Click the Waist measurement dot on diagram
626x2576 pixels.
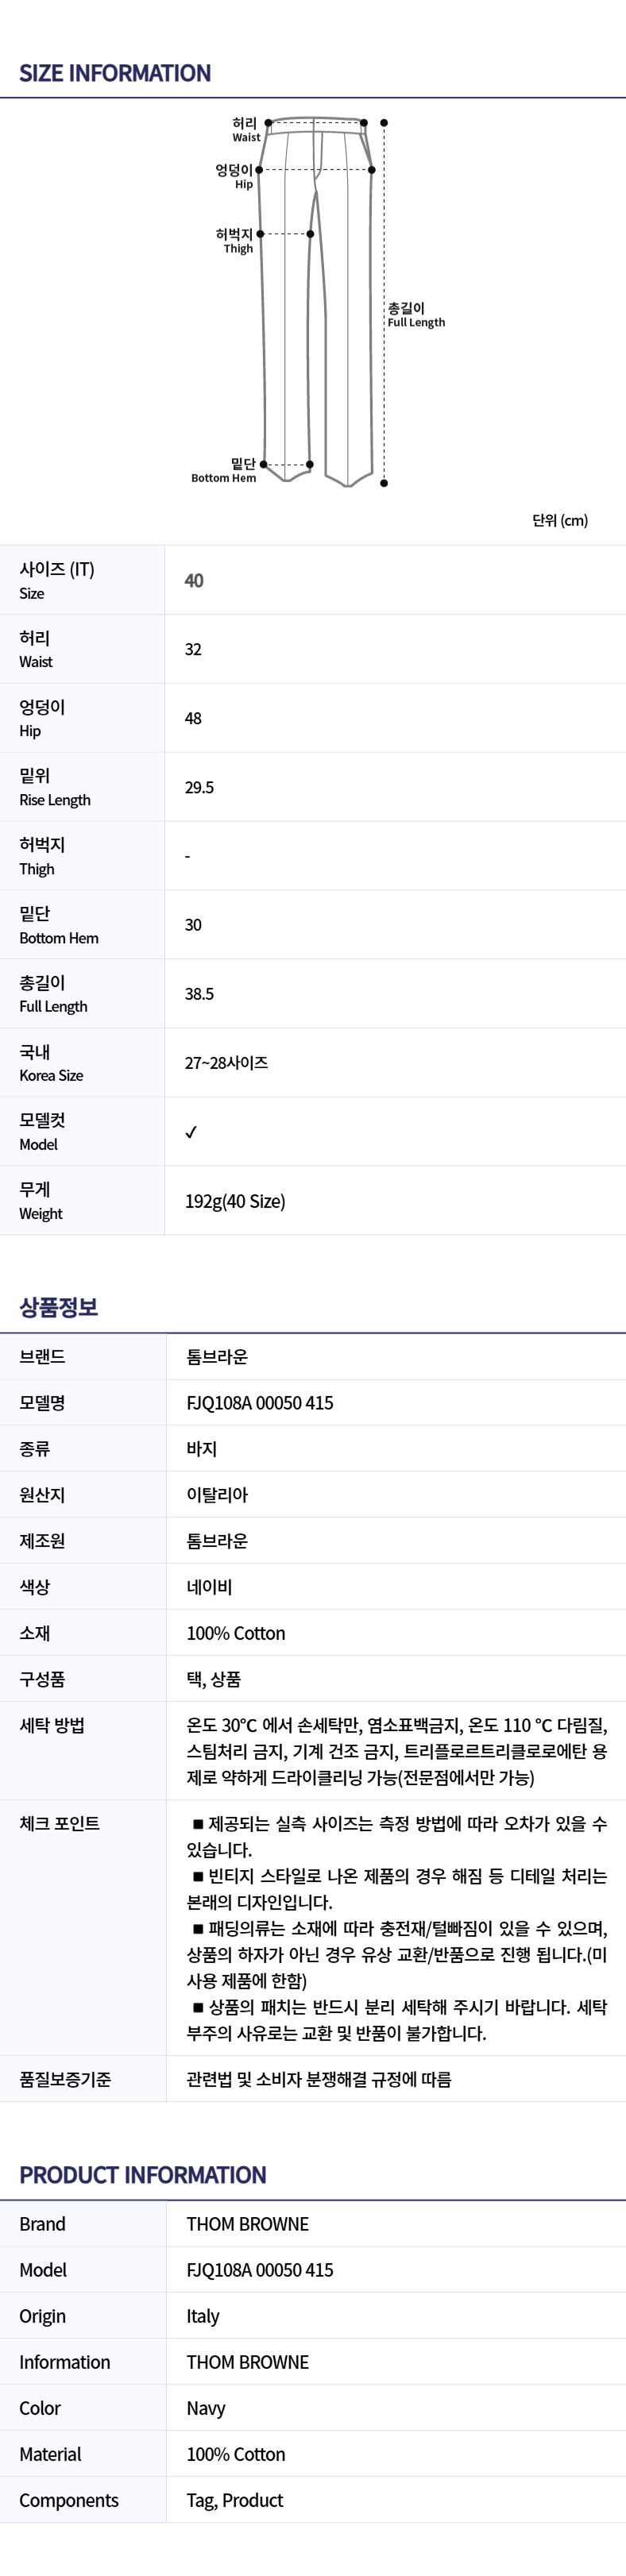(268, 123)
